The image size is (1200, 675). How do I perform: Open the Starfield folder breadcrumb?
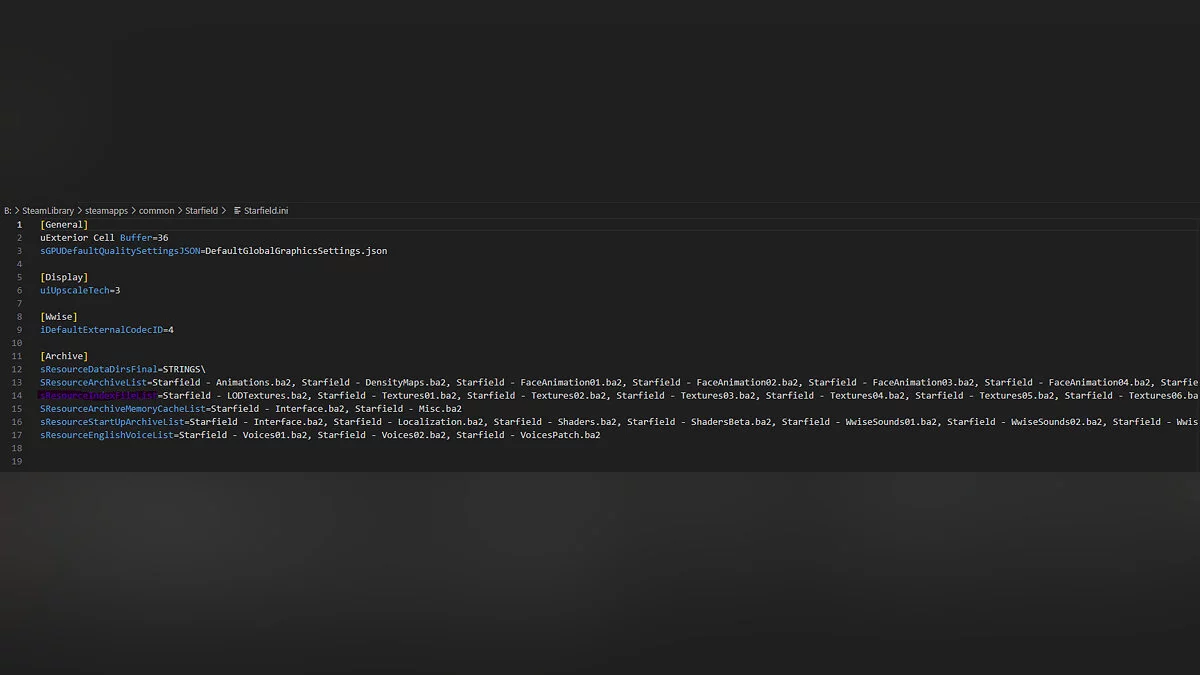201,211
